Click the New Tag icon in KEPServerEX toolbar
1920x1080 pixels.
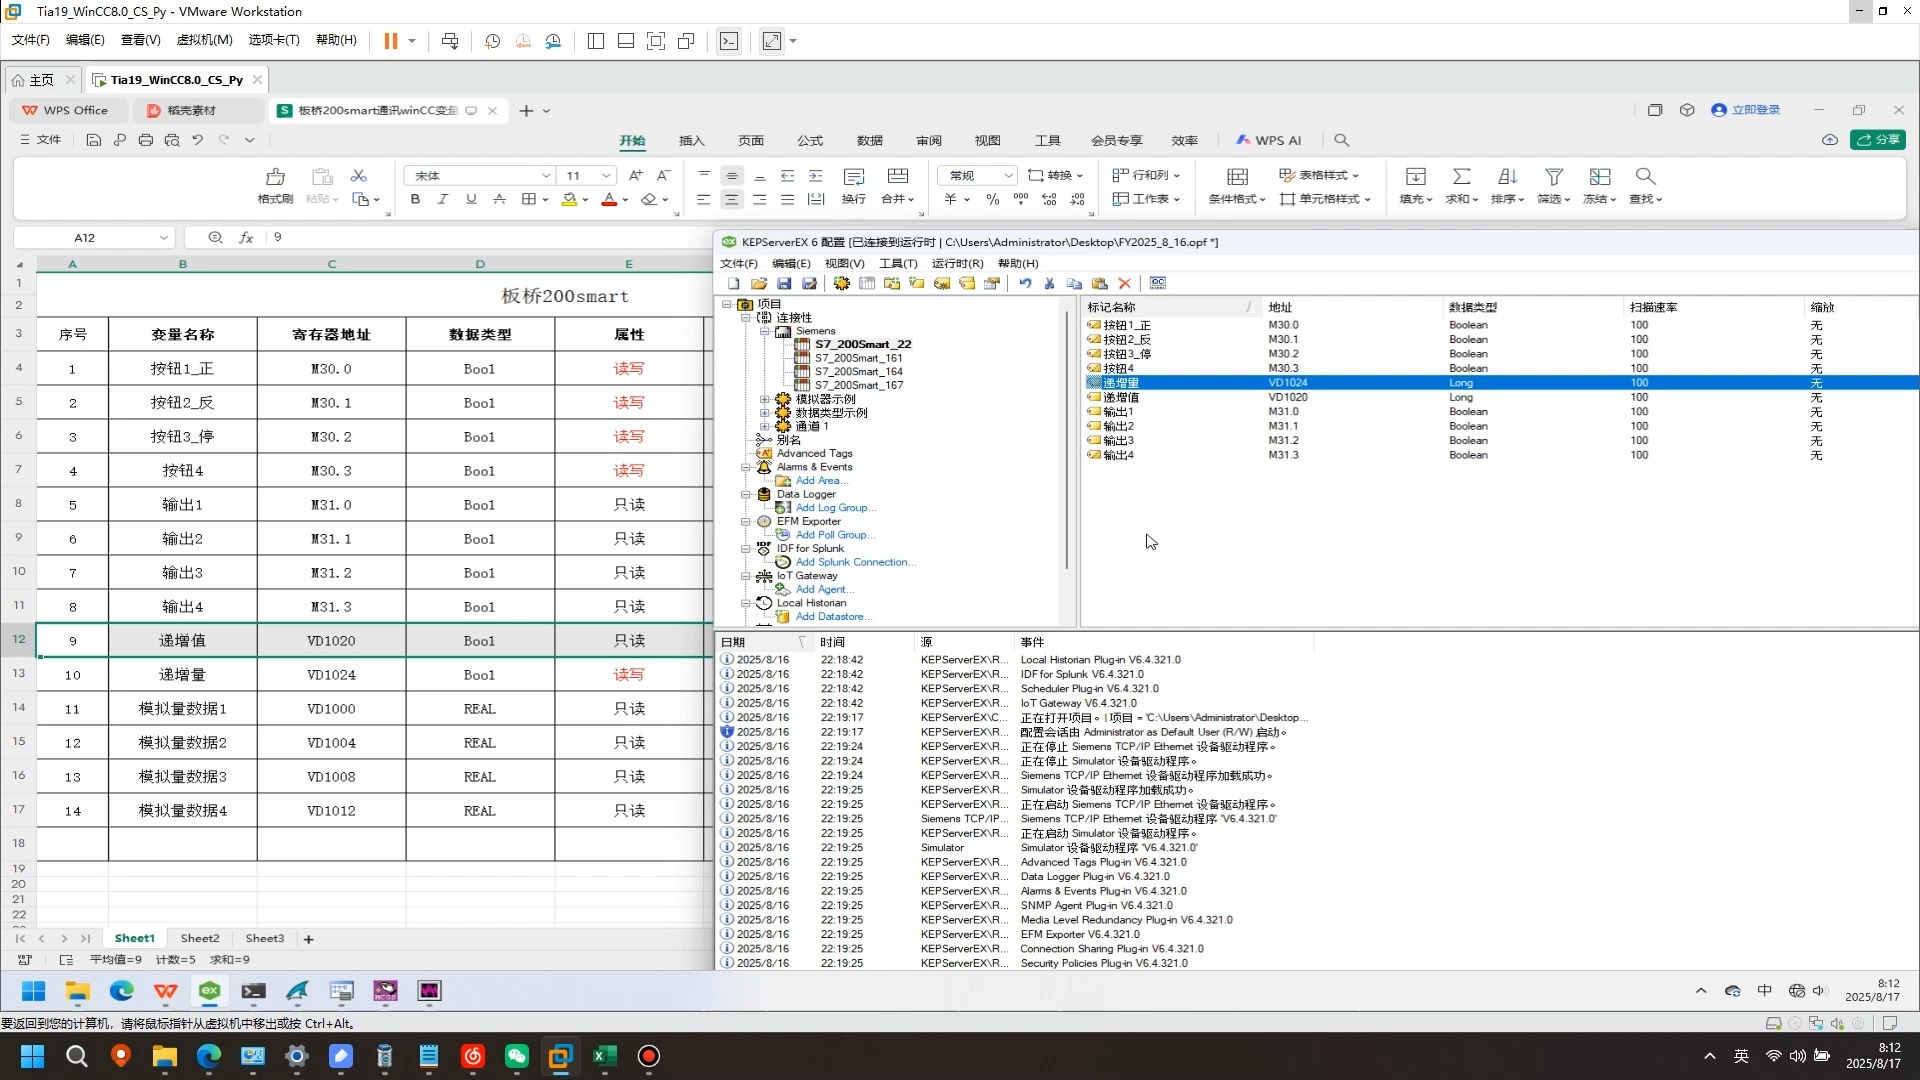click(917, 284)
